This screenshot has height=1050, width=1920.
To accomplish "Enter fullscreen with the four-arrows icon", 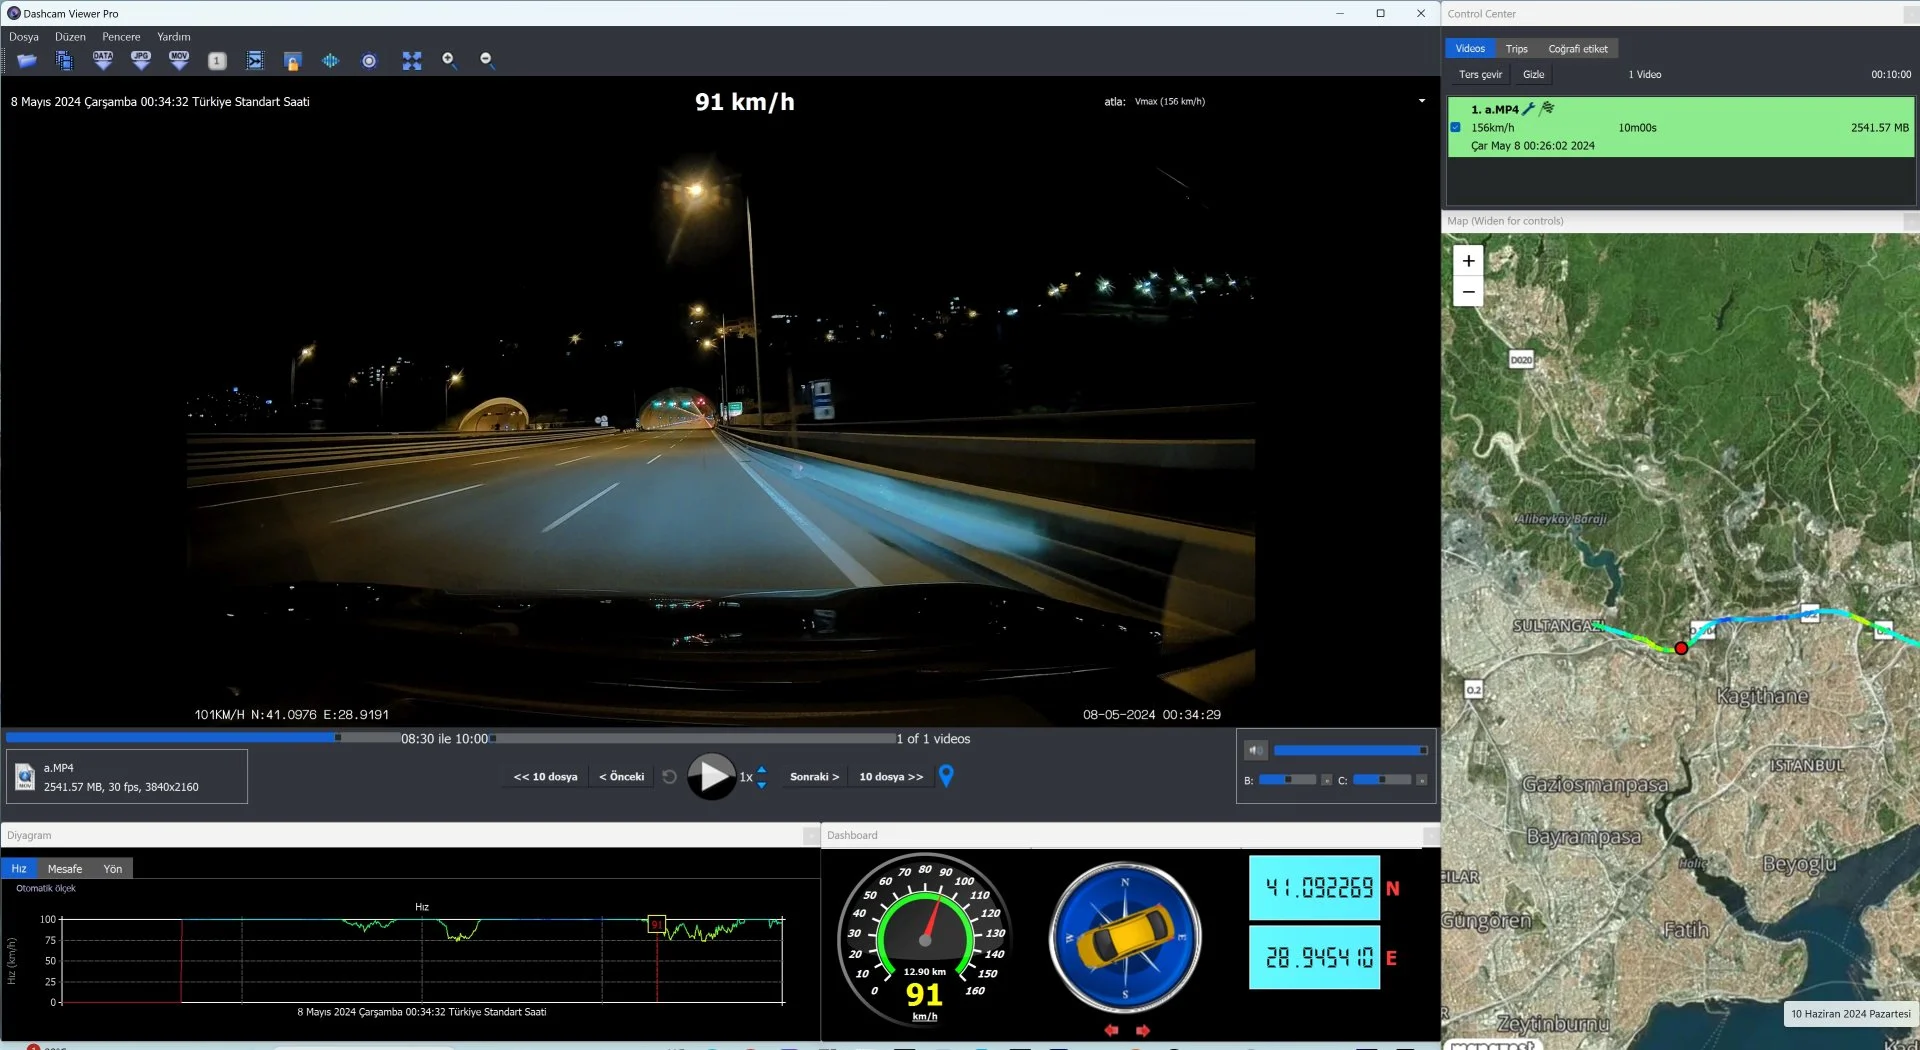I will (x=411, y=61).
